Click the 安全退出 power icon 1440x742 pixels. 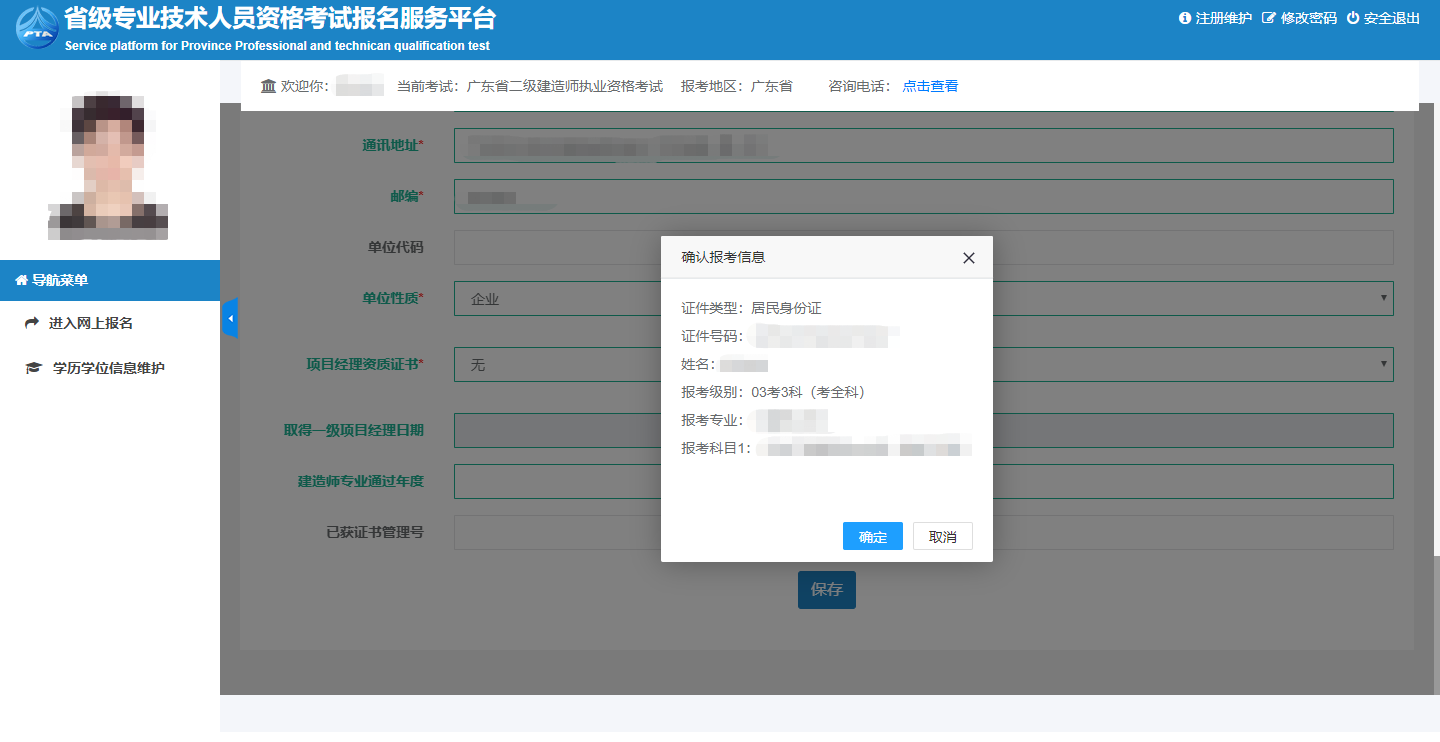(1353, 18)
